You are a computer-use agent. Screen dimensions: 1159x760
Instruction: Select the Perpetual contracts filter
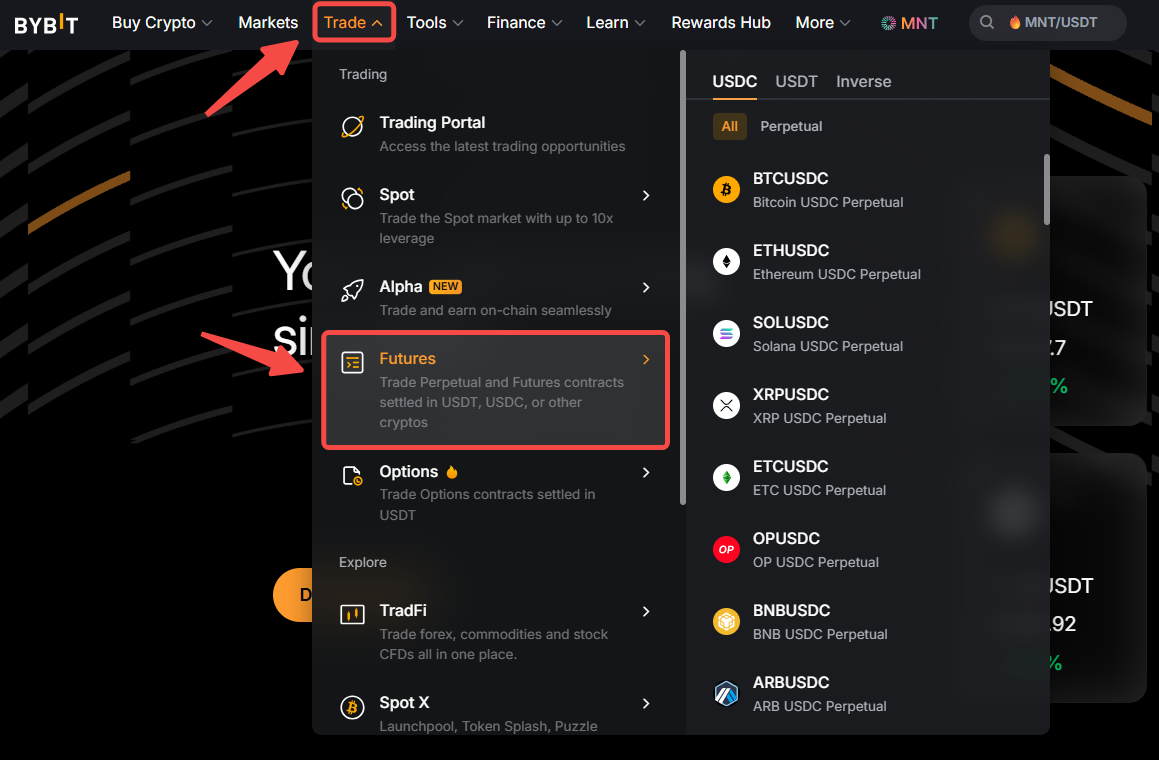click(x=791, y=126)
